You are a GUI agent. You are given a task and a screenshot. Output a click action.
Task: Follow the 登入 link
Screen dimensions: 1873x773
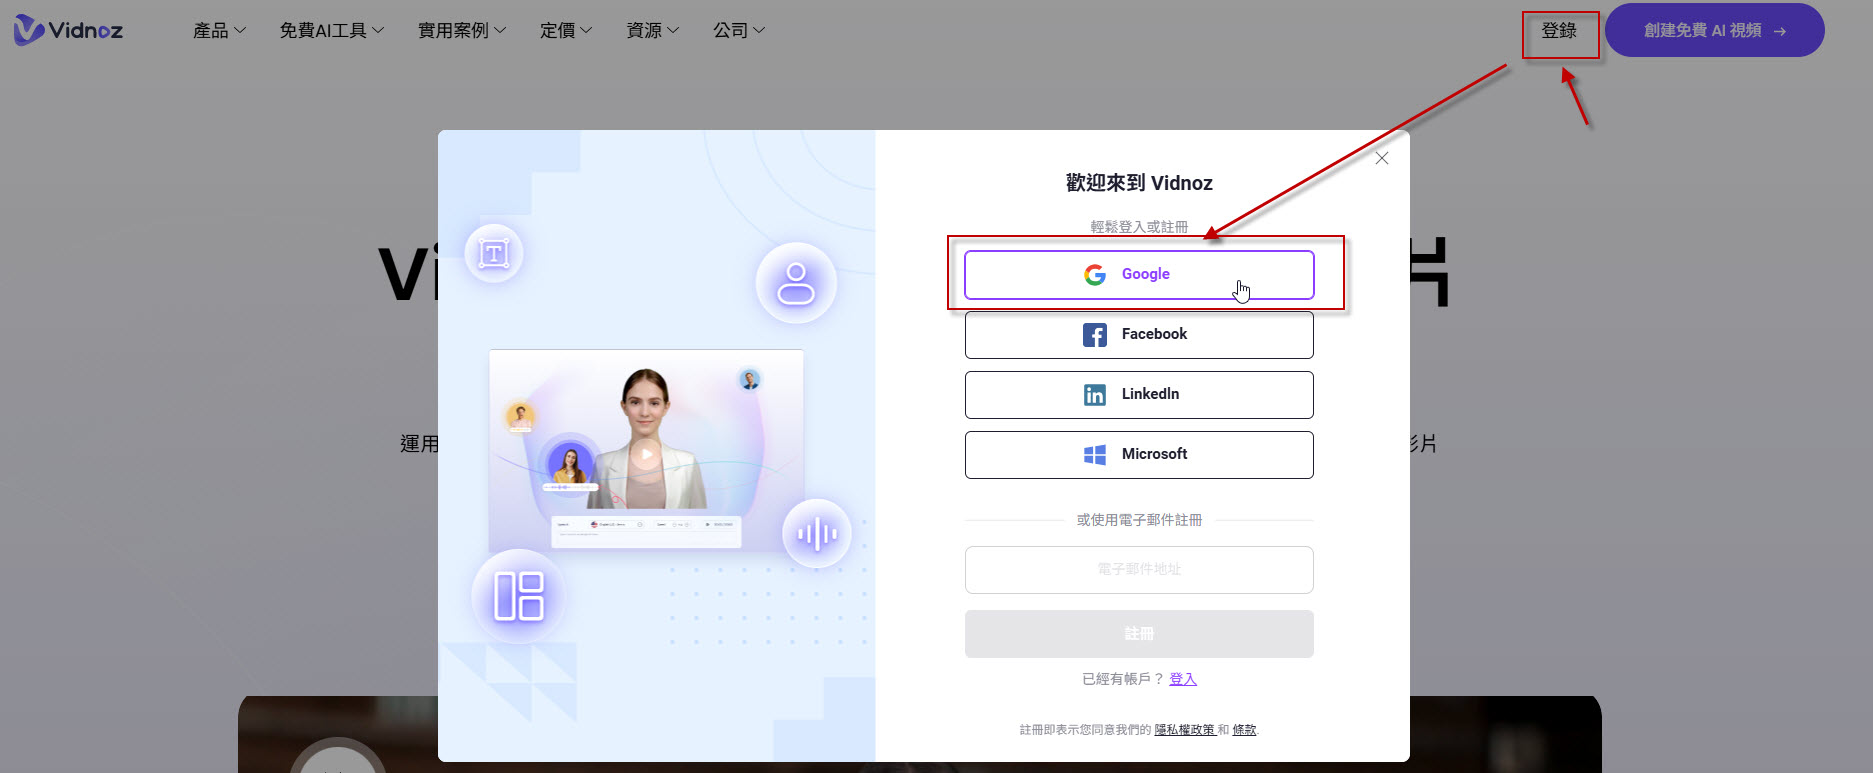1183,679
